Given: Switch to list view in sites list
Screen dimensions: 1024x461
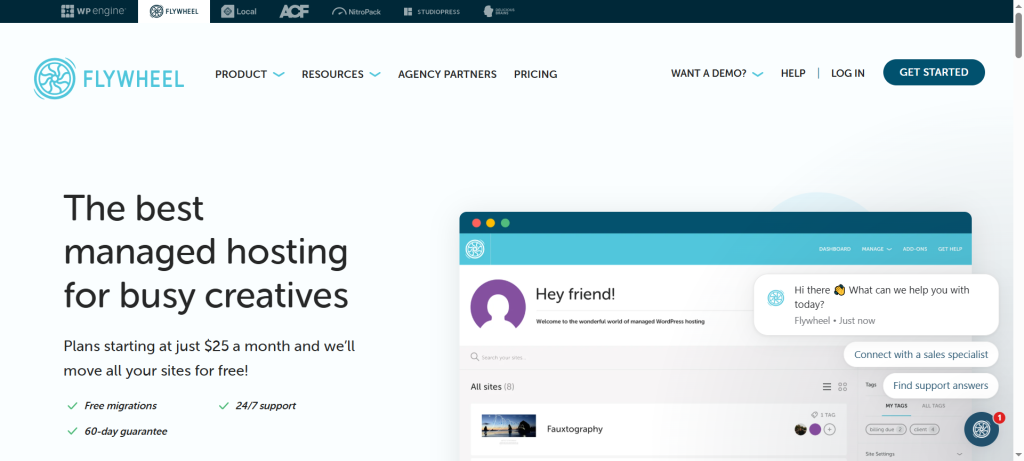Looking at the screenshot, I should (x=827, y=386).
